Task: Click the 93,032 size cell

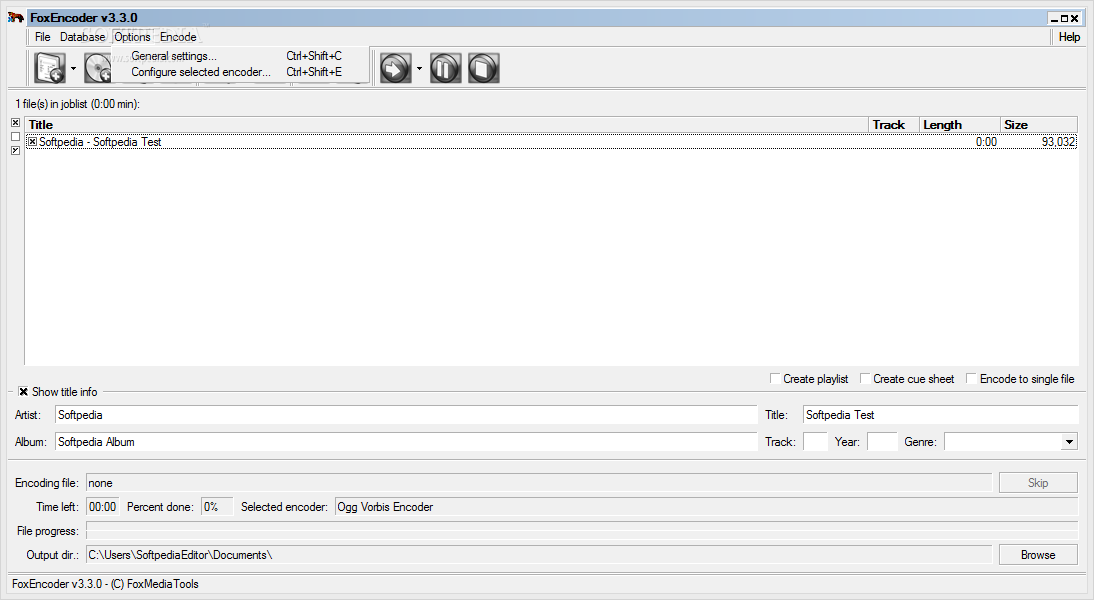Action: (x=1058, y=142)
